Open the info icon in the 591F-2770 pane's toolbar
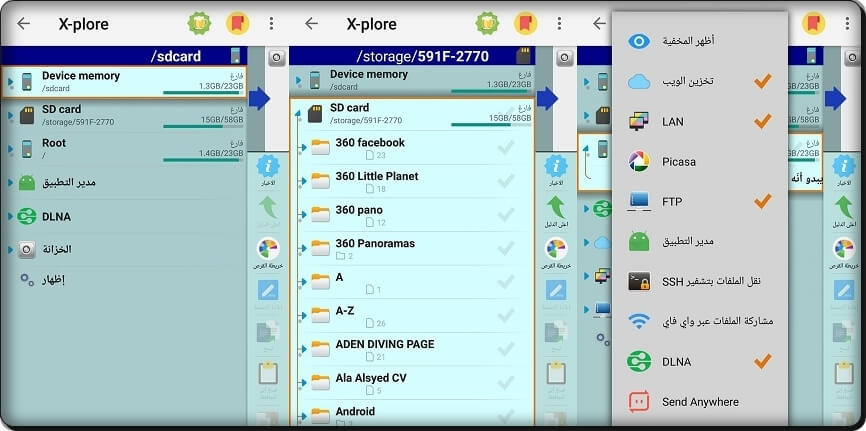 click(x=556, y=167)
